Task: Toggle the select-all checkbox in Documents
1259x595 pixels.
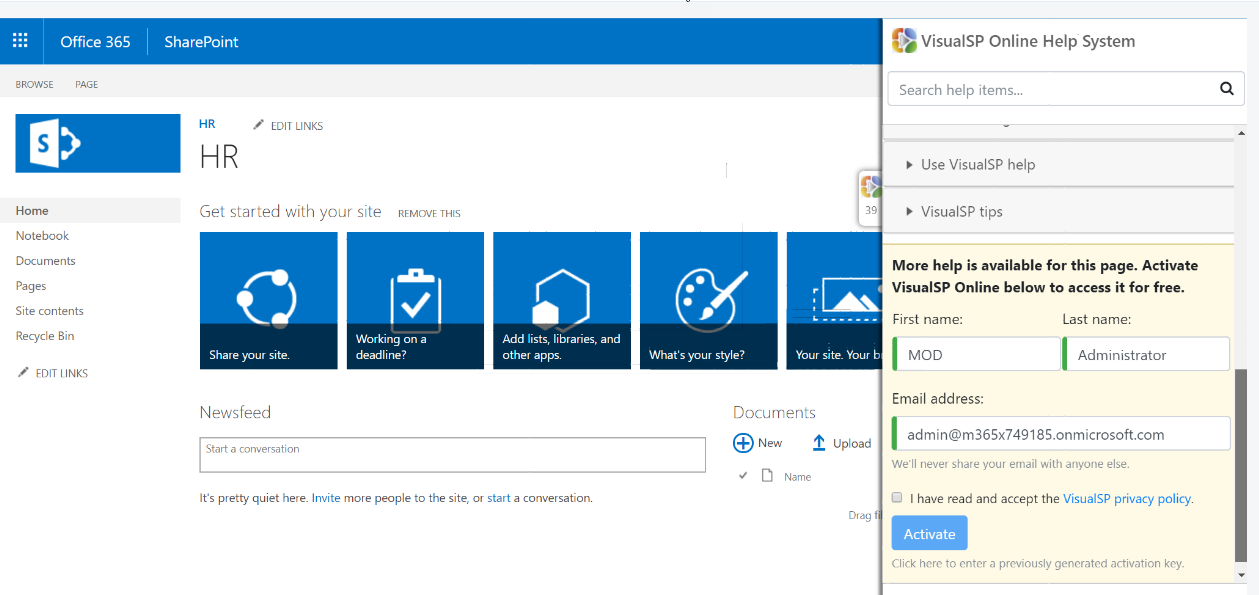Action: (743, 476)
